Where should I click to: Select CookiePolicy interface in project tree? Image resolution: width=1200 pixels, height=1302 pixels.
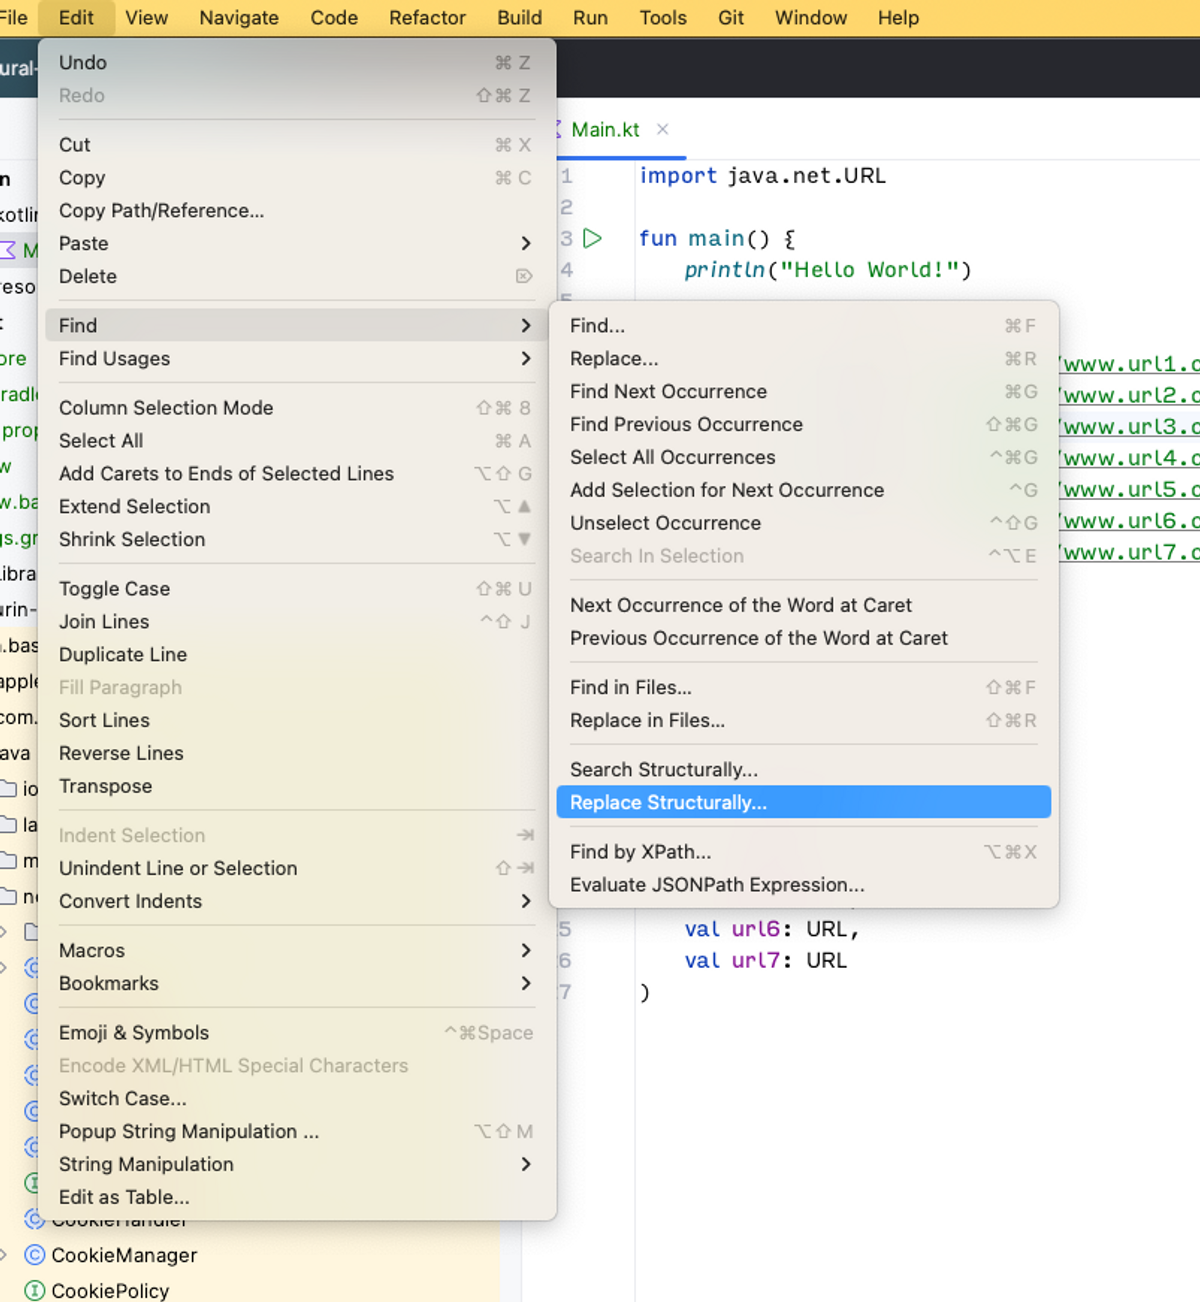(x=110, y=1290)
